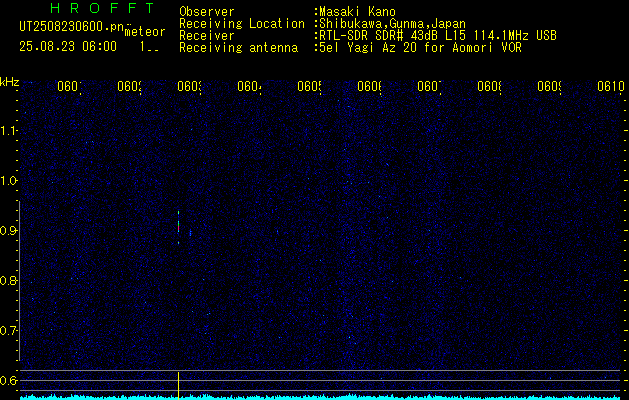The width and height of the screenshot is (629, 400).
Task: Click the 1.0 kHz frequency tick label
Action: 8,181
